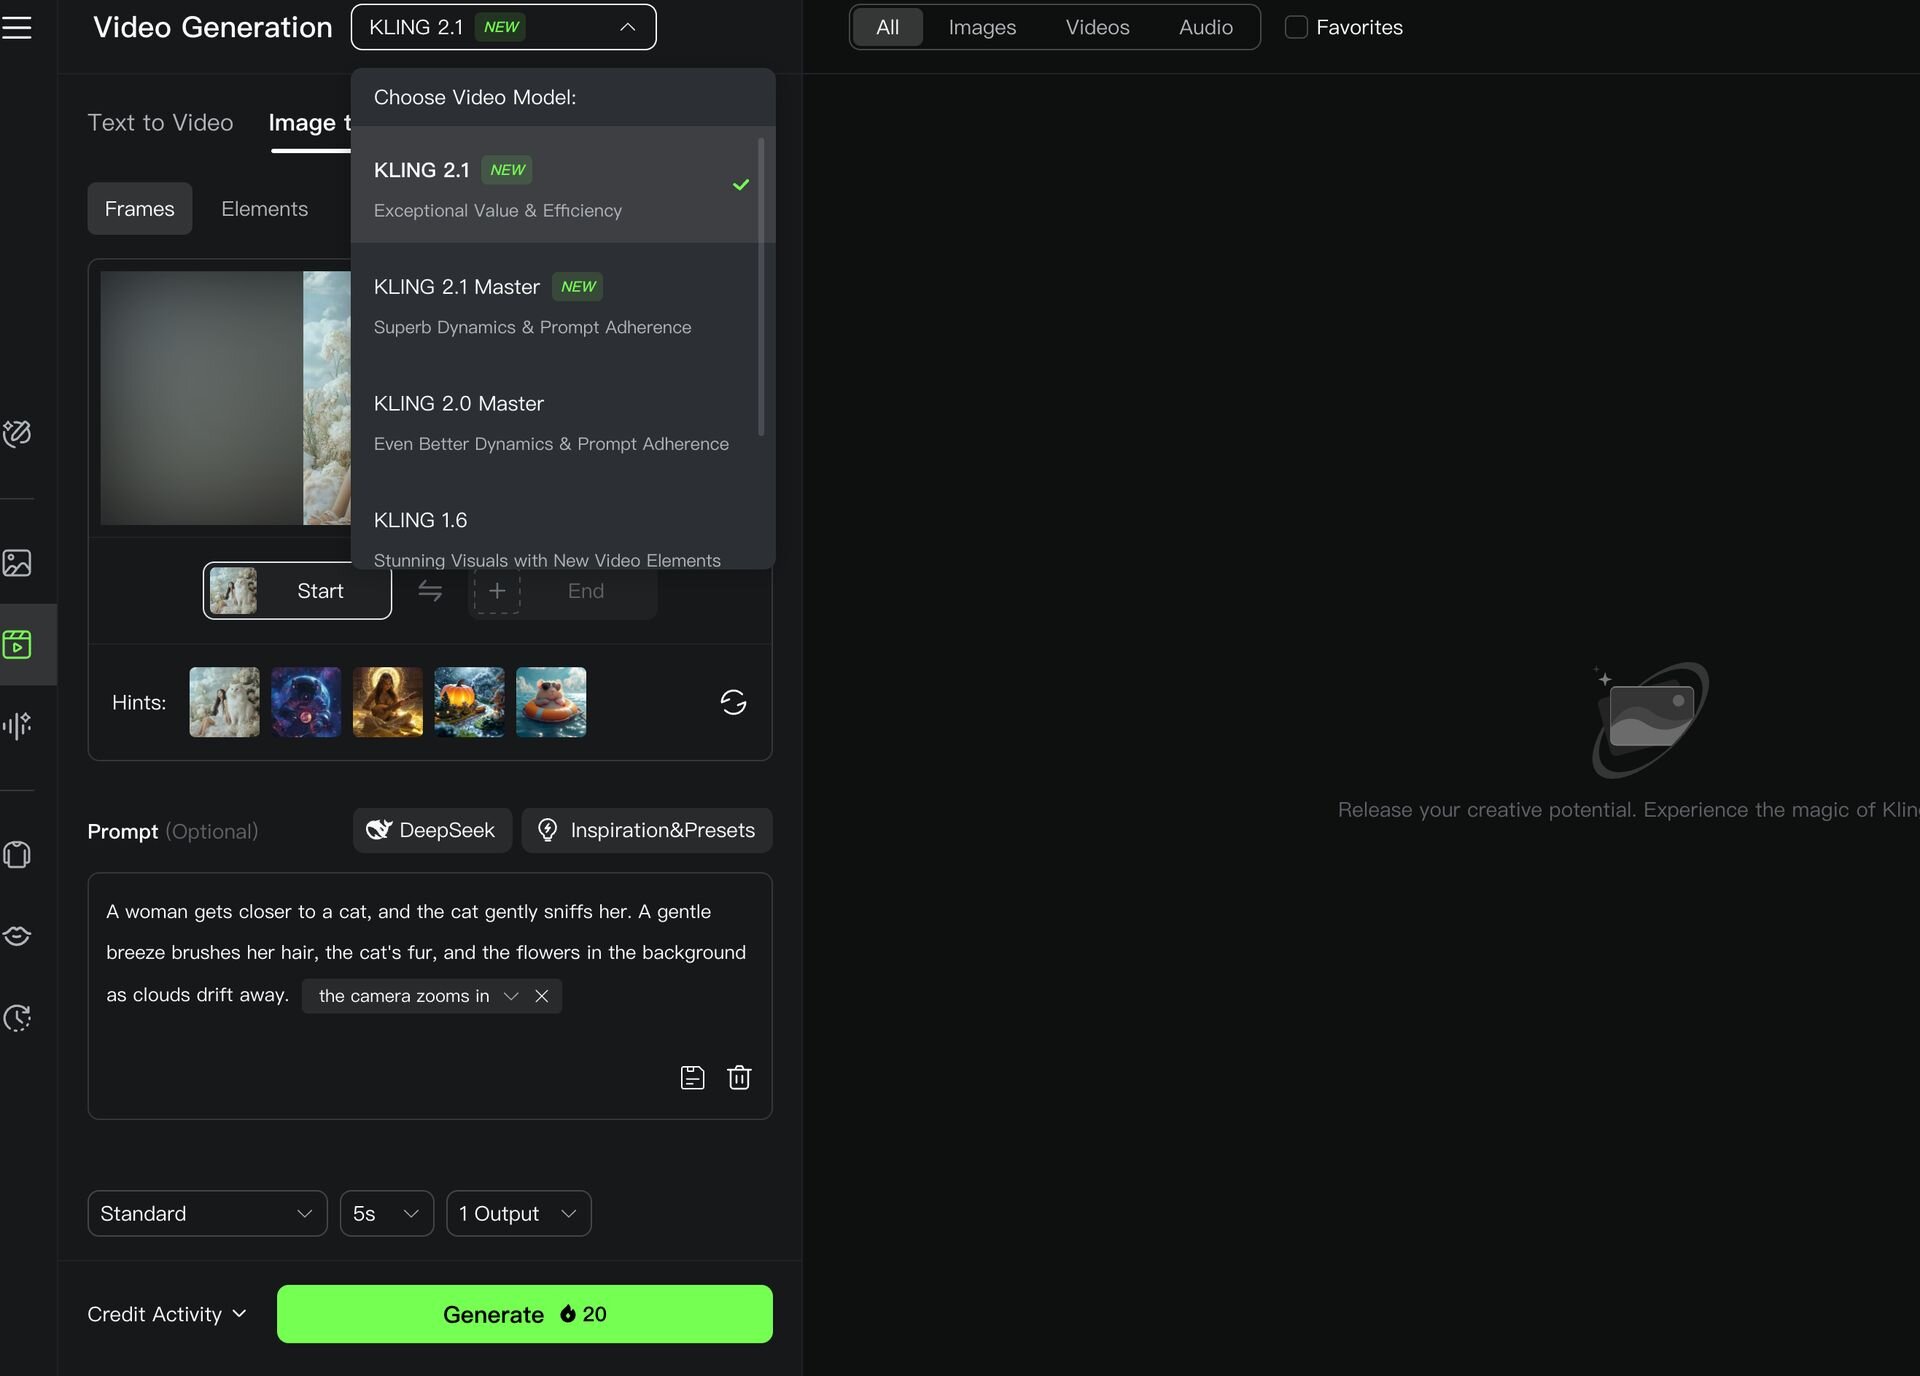Open the image generation sidebar icon
This screenshot has width=1920, height=1376.
[x=17, y=563]
